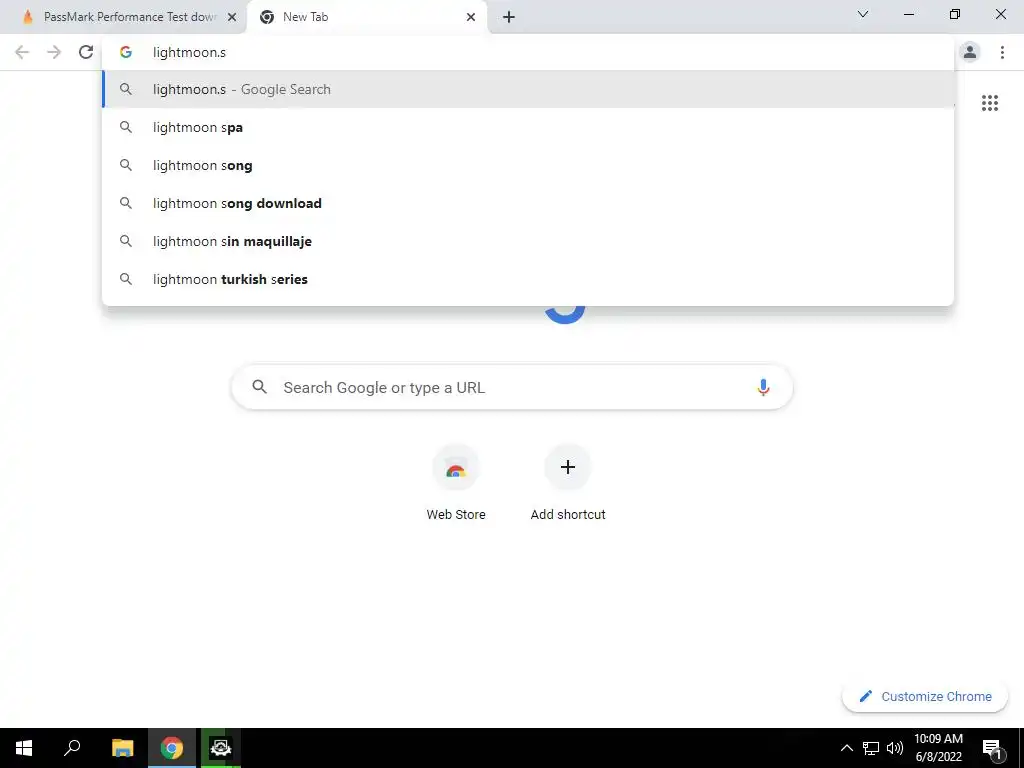This screenshot has height=768, width=1024.
Task: Open the Chrome profile avatar icon
Action: [x=970, y=52]
